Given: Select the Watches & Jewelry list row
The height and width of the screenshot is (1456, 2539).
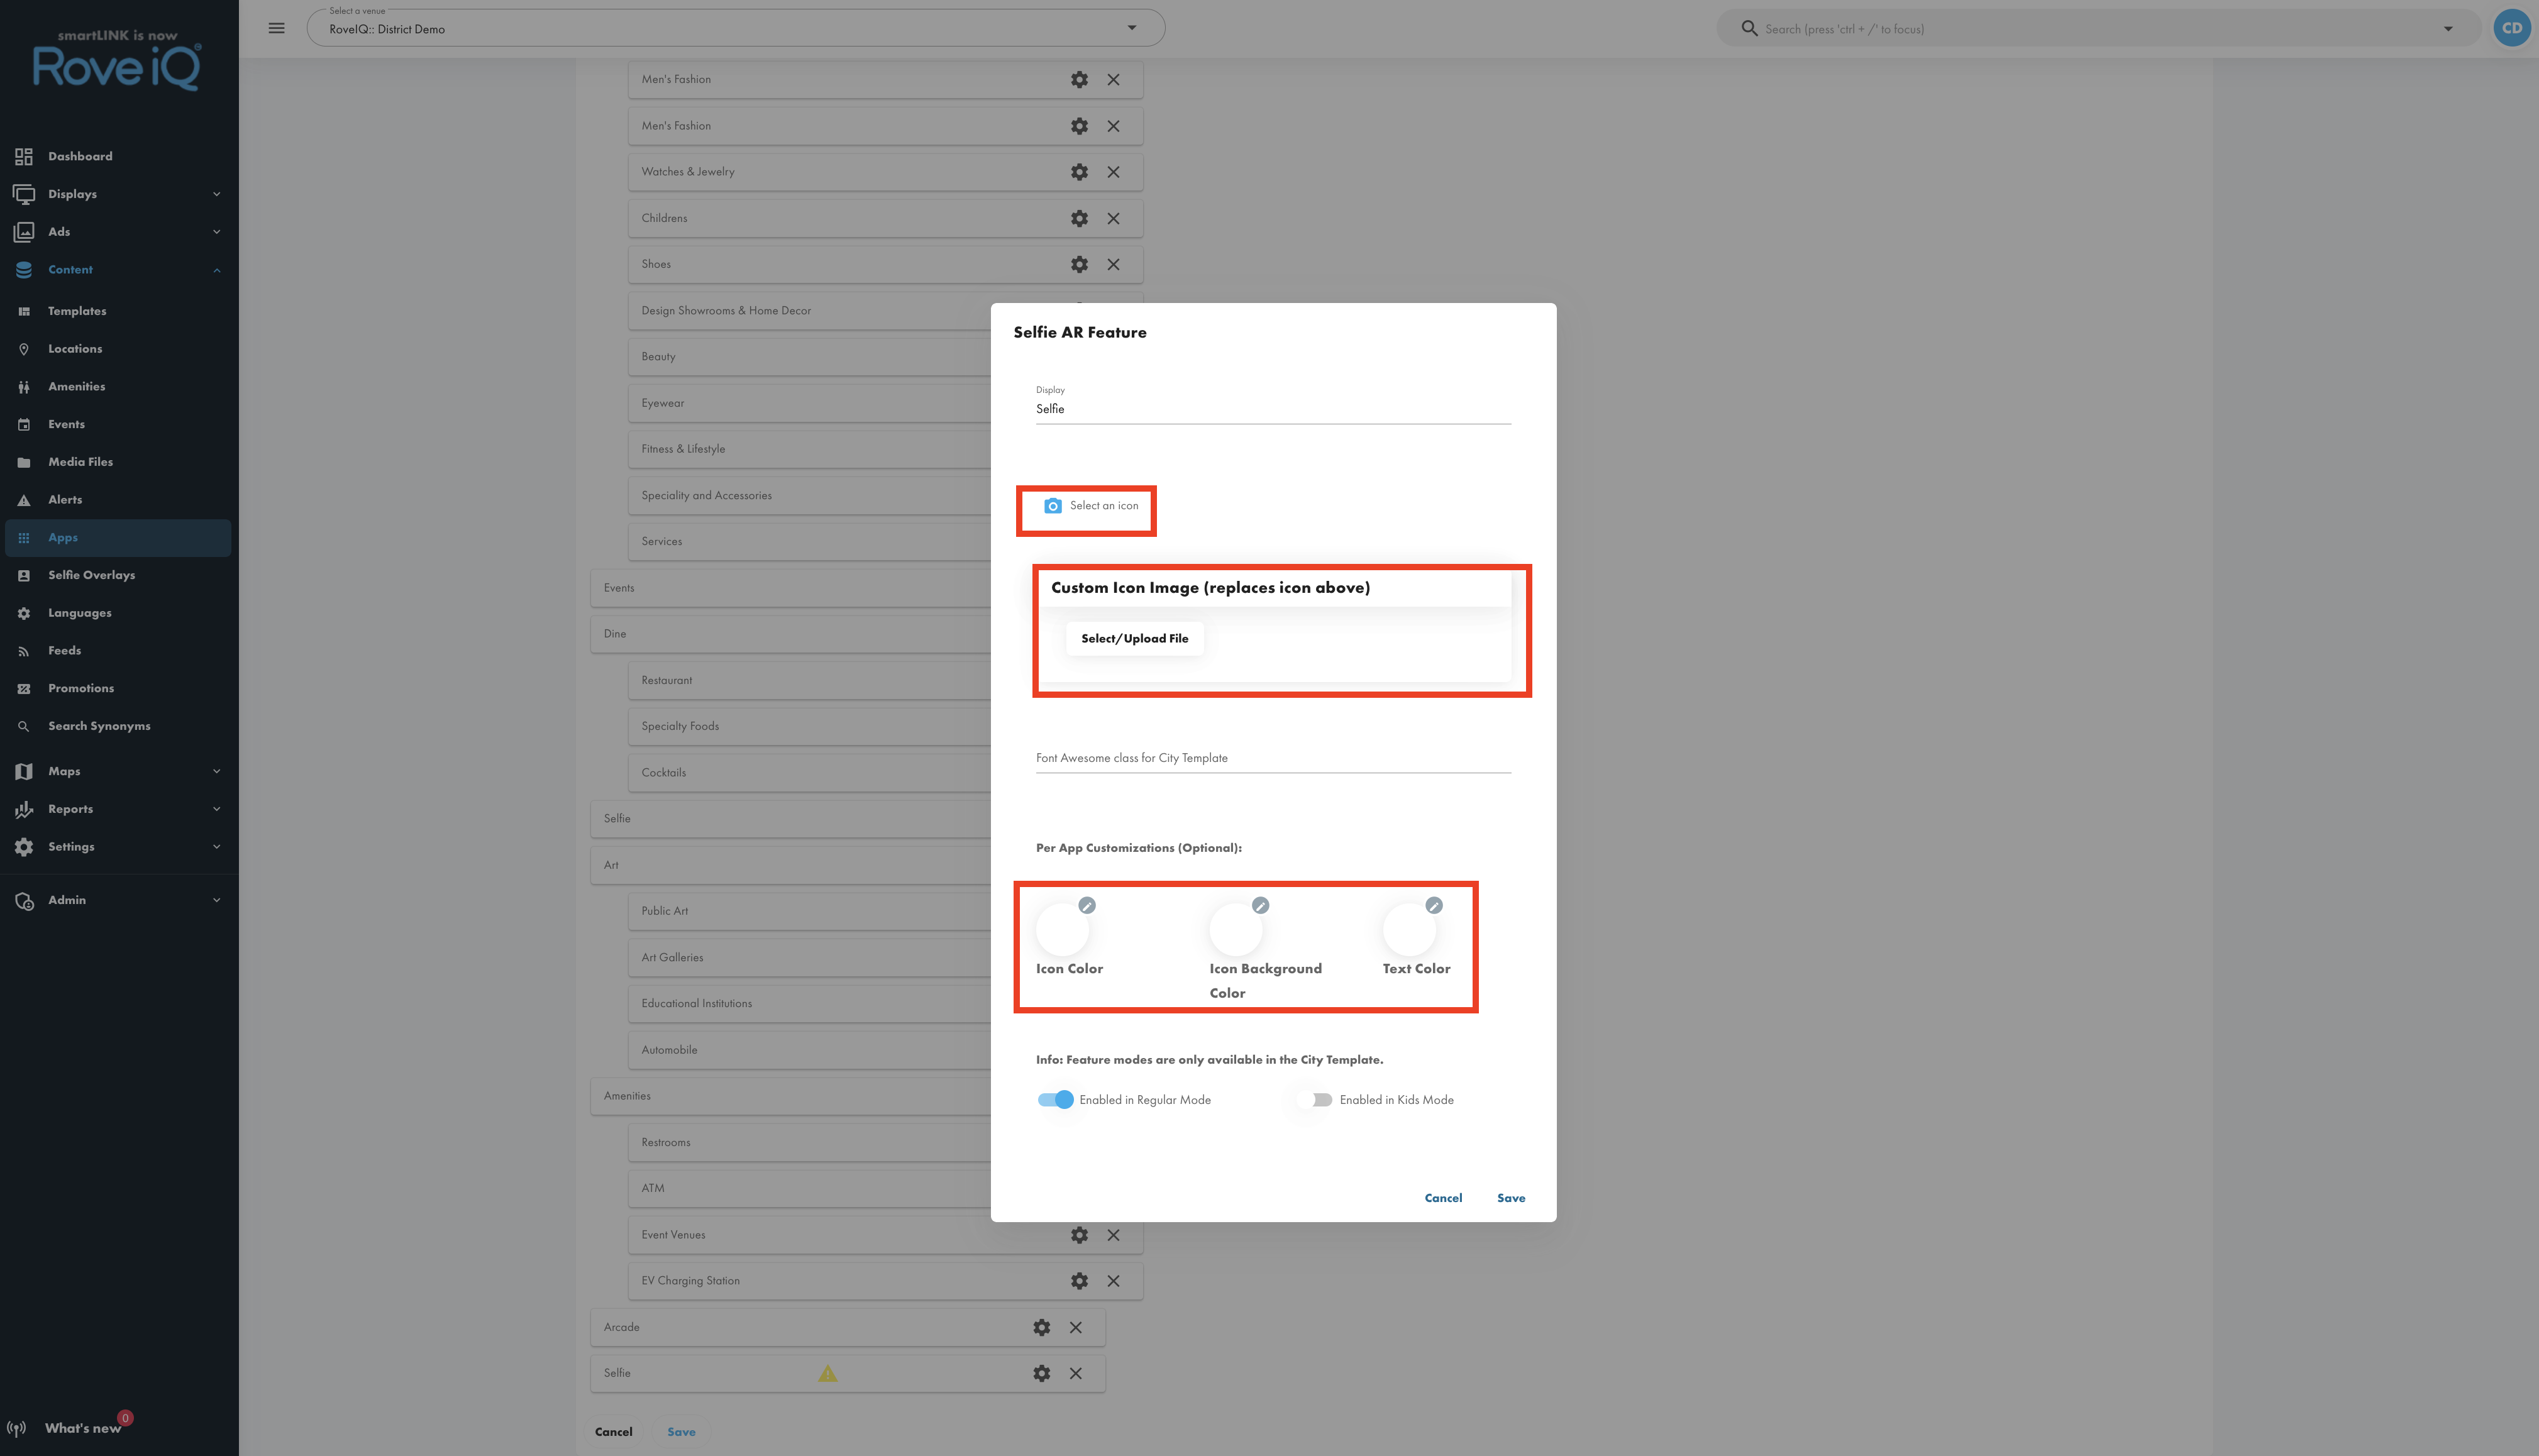Looking at the screenshot, I should 885,172.
